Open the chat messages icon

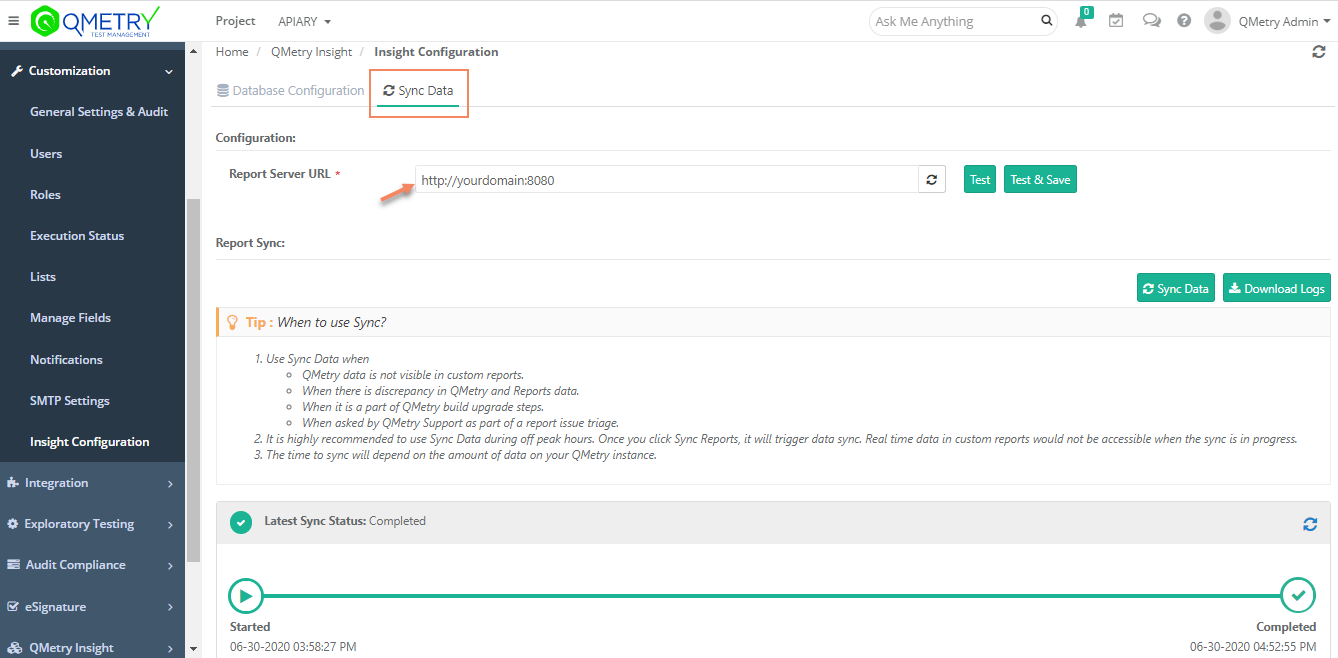tap(1151, 21)
